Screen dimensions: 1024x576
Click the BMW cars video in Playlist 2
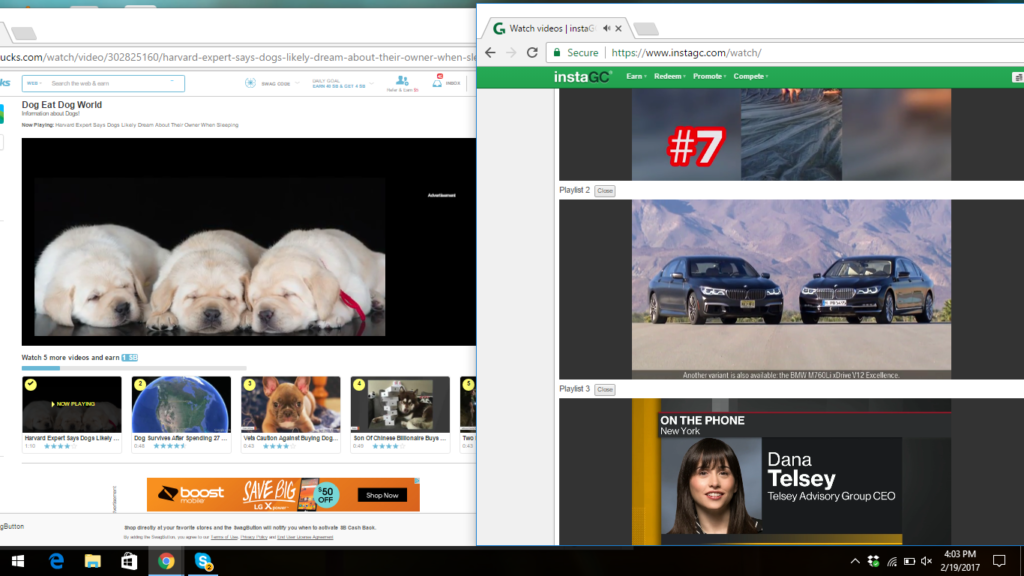coord(791,289)
